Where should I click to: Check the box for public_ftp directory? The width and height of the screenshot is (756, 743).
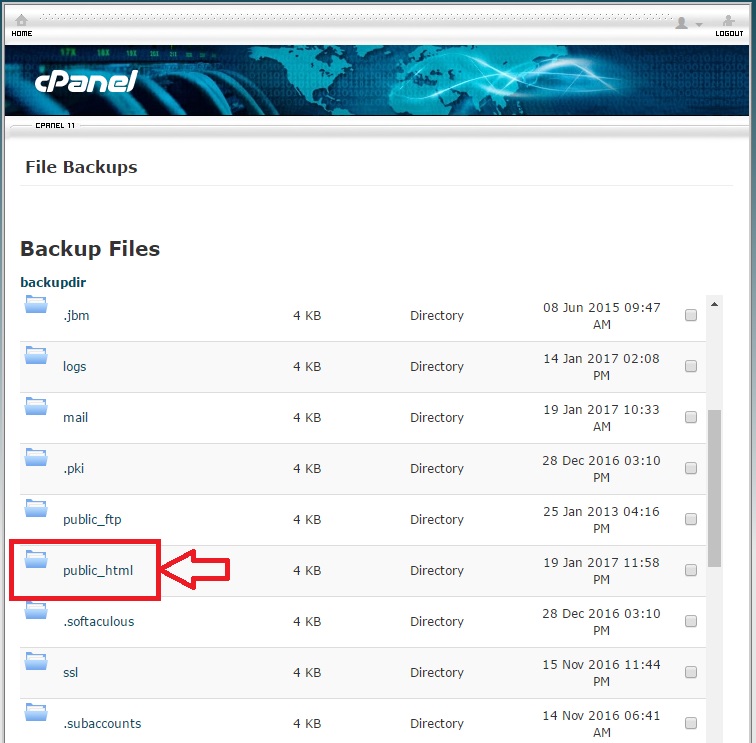click(691, 519)
